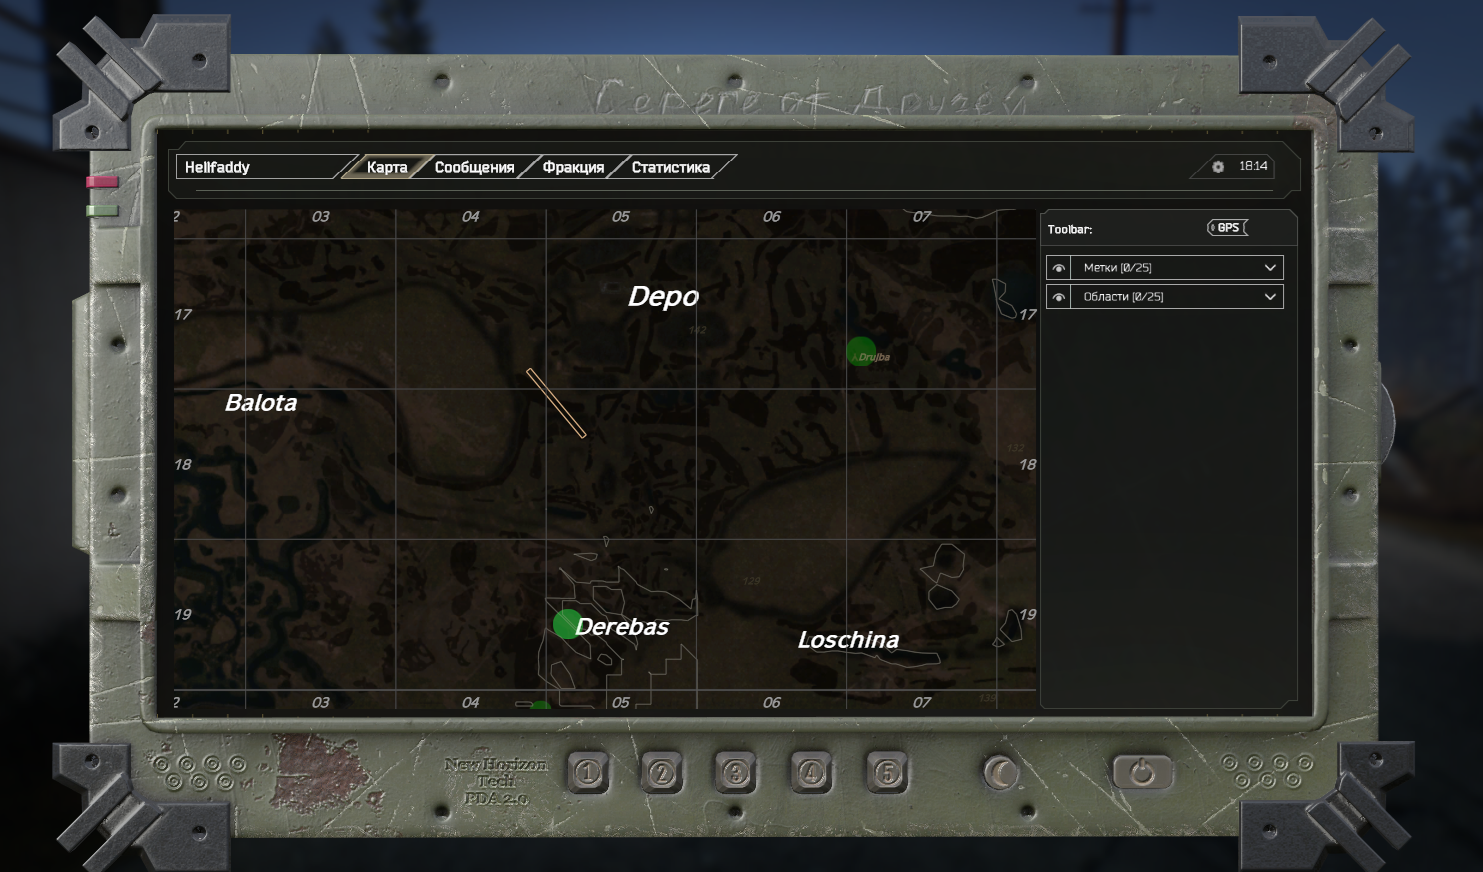Open settings with the gear icon
Image resolution: width=1483 pixels, height=872 pixels.
(1217, 167)
